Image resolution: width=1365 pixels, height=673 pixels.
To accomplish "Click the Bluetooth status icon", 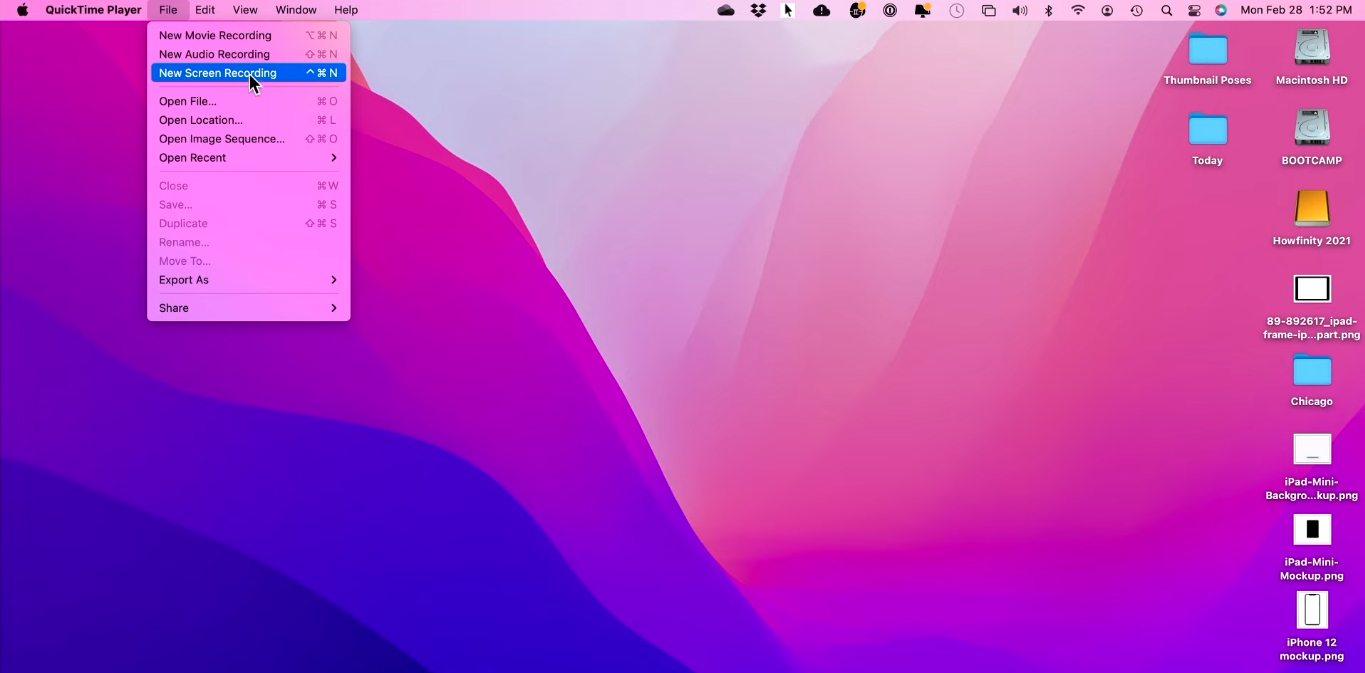I will click(1048, 10).
